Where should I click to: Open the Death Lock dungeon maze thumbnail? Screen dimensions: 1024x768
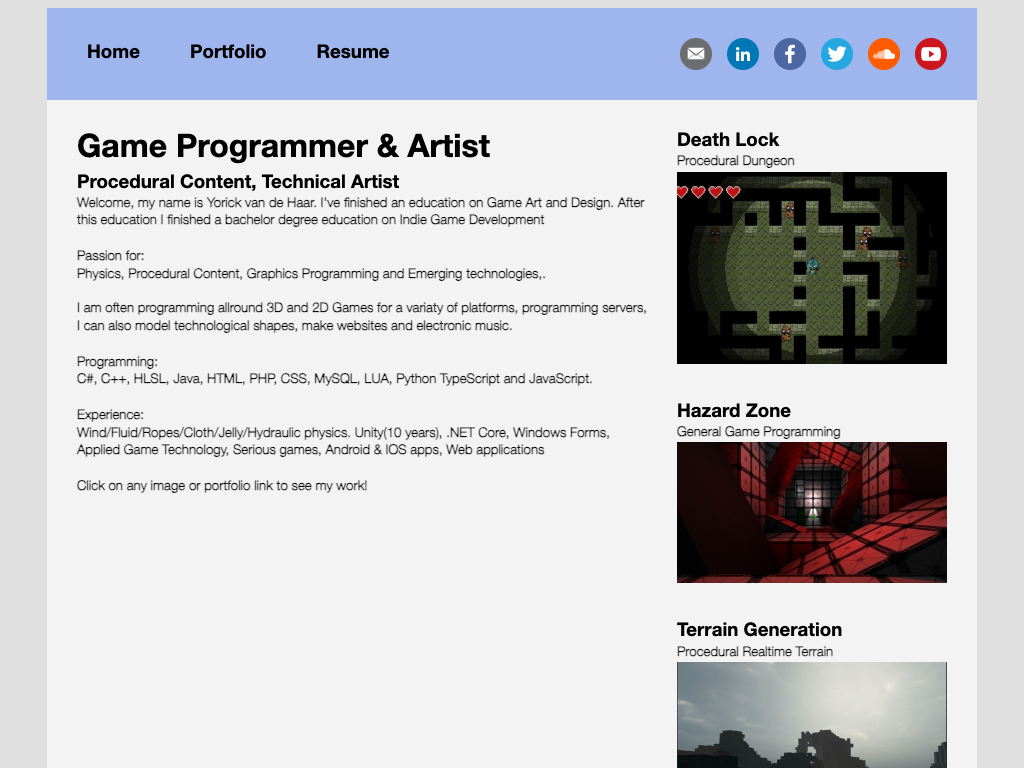pyautogui.click(x=811, y=268)
